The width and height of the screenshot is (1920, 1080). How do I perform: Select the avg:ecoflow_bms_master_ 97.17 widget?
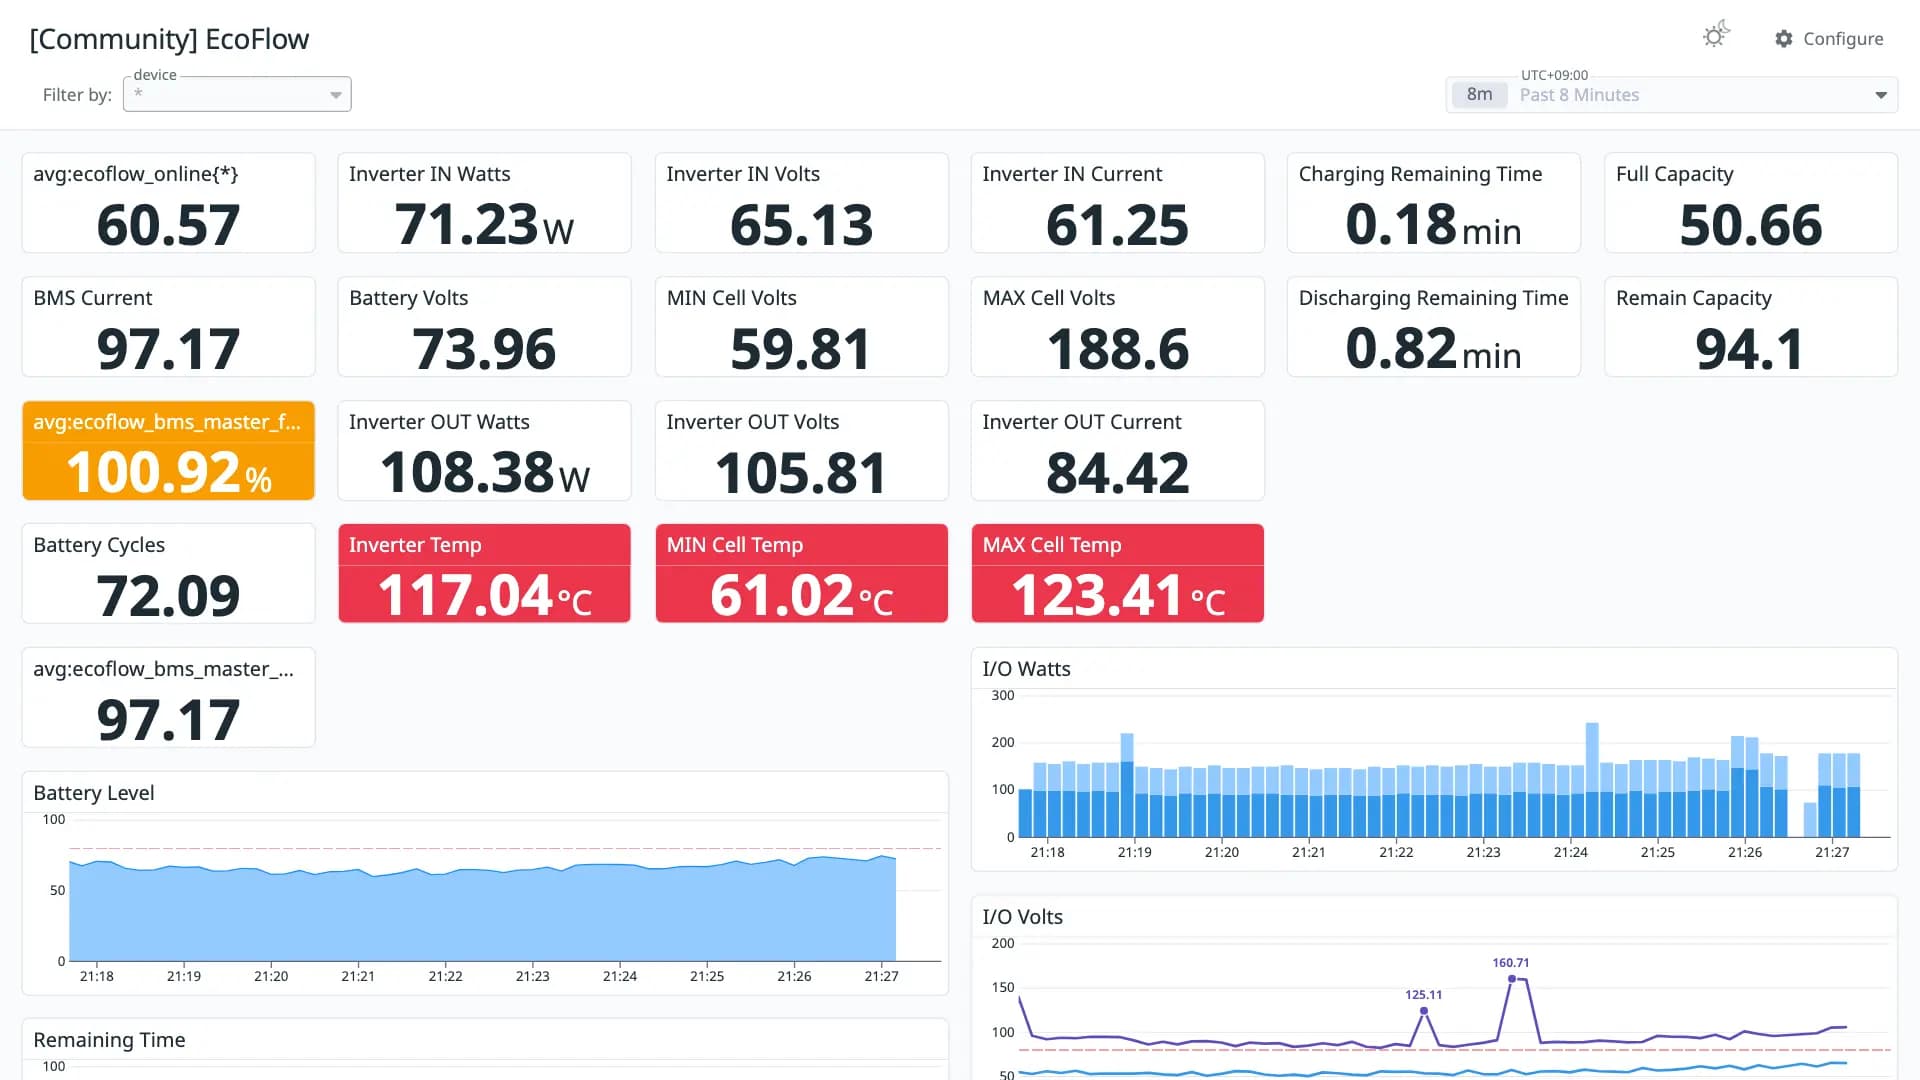[x=168, y=697]
